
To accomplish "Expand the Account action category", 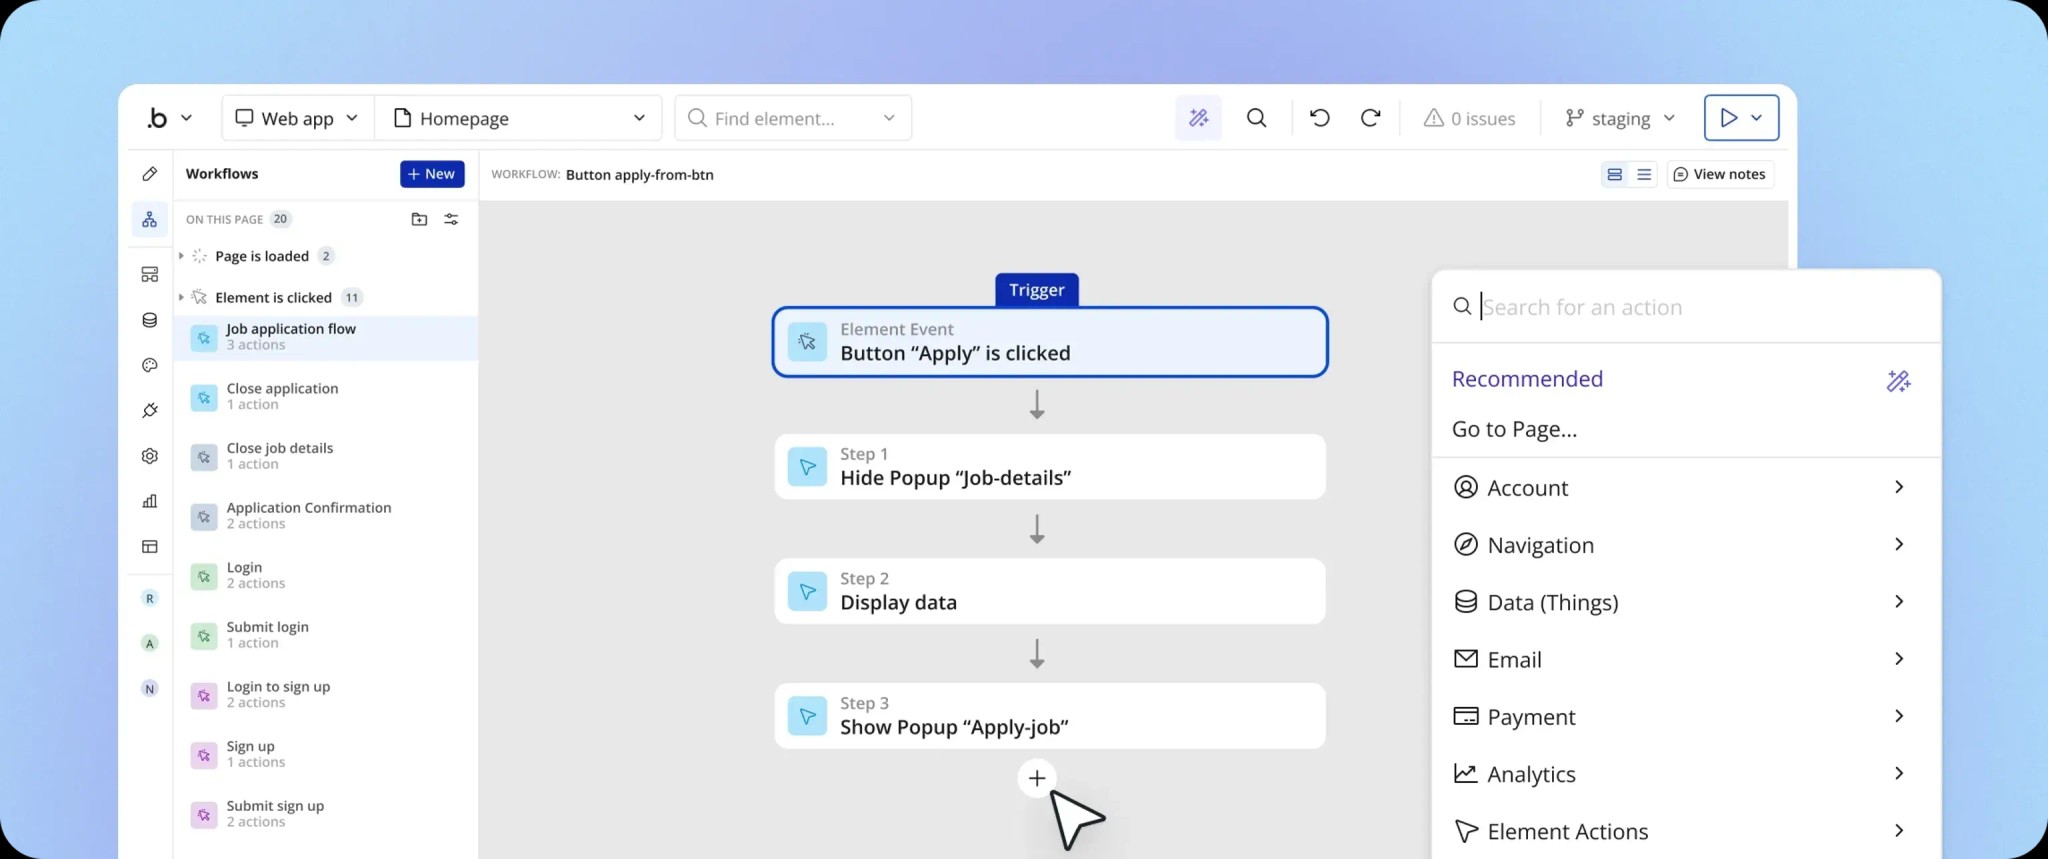I will (x=1686, y=487).
